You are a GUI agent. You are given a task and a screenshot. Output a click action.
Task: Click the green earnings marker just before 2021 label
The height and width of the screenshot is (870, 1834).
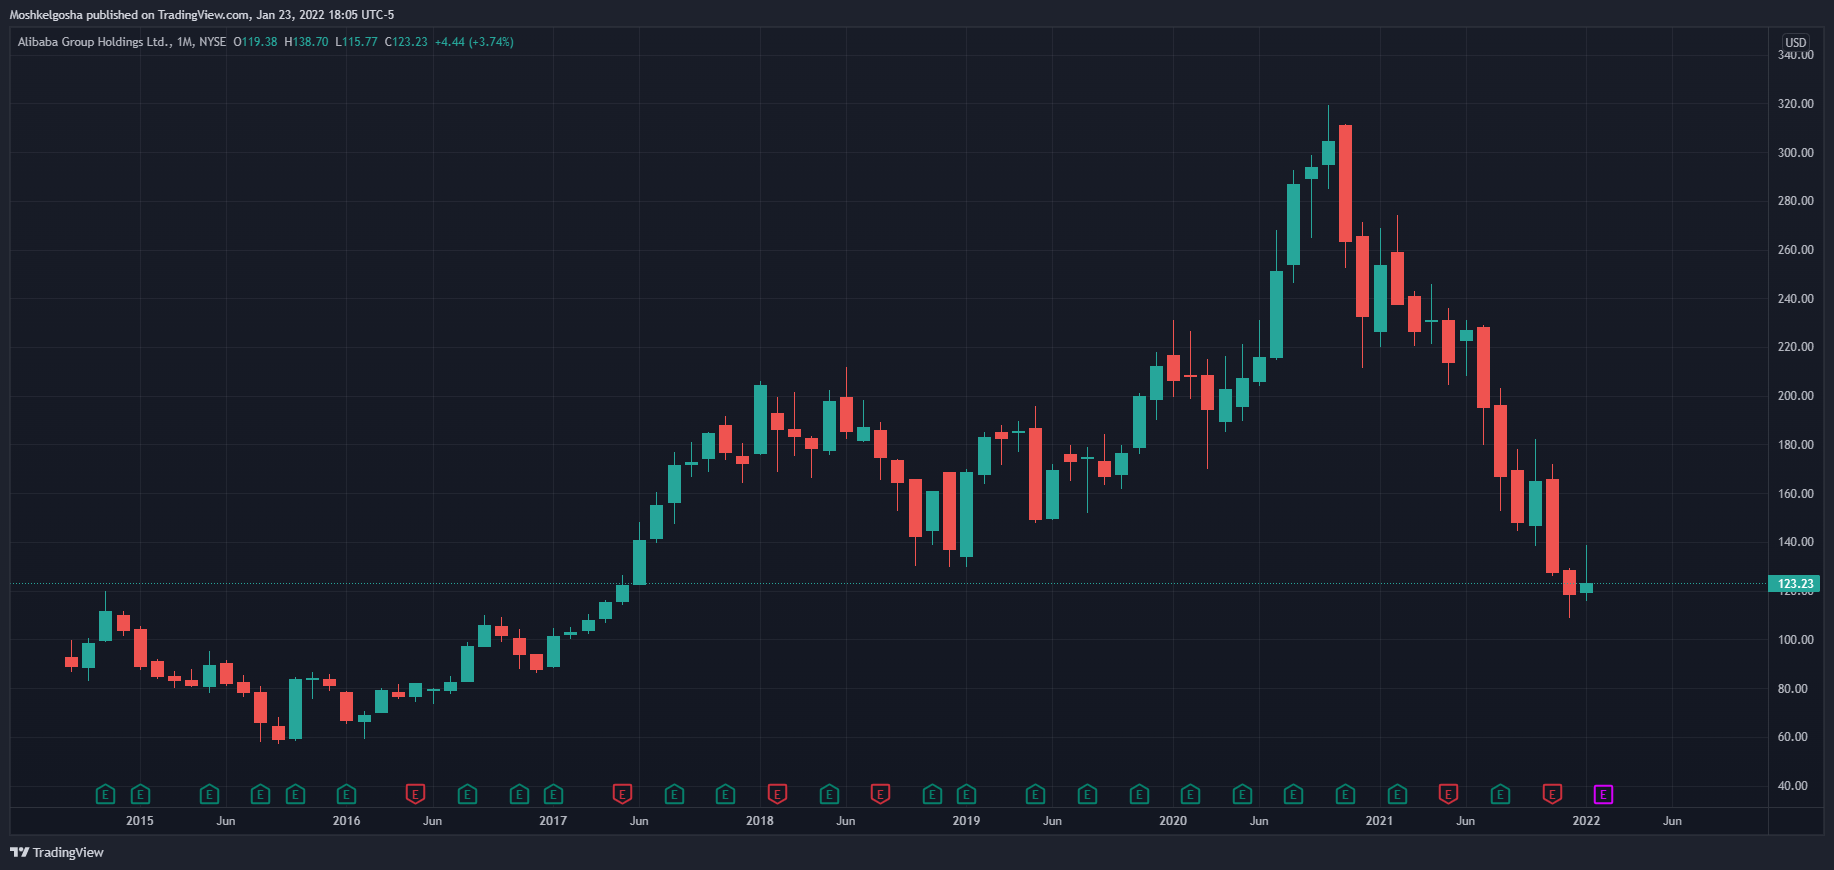[1345, 795]
